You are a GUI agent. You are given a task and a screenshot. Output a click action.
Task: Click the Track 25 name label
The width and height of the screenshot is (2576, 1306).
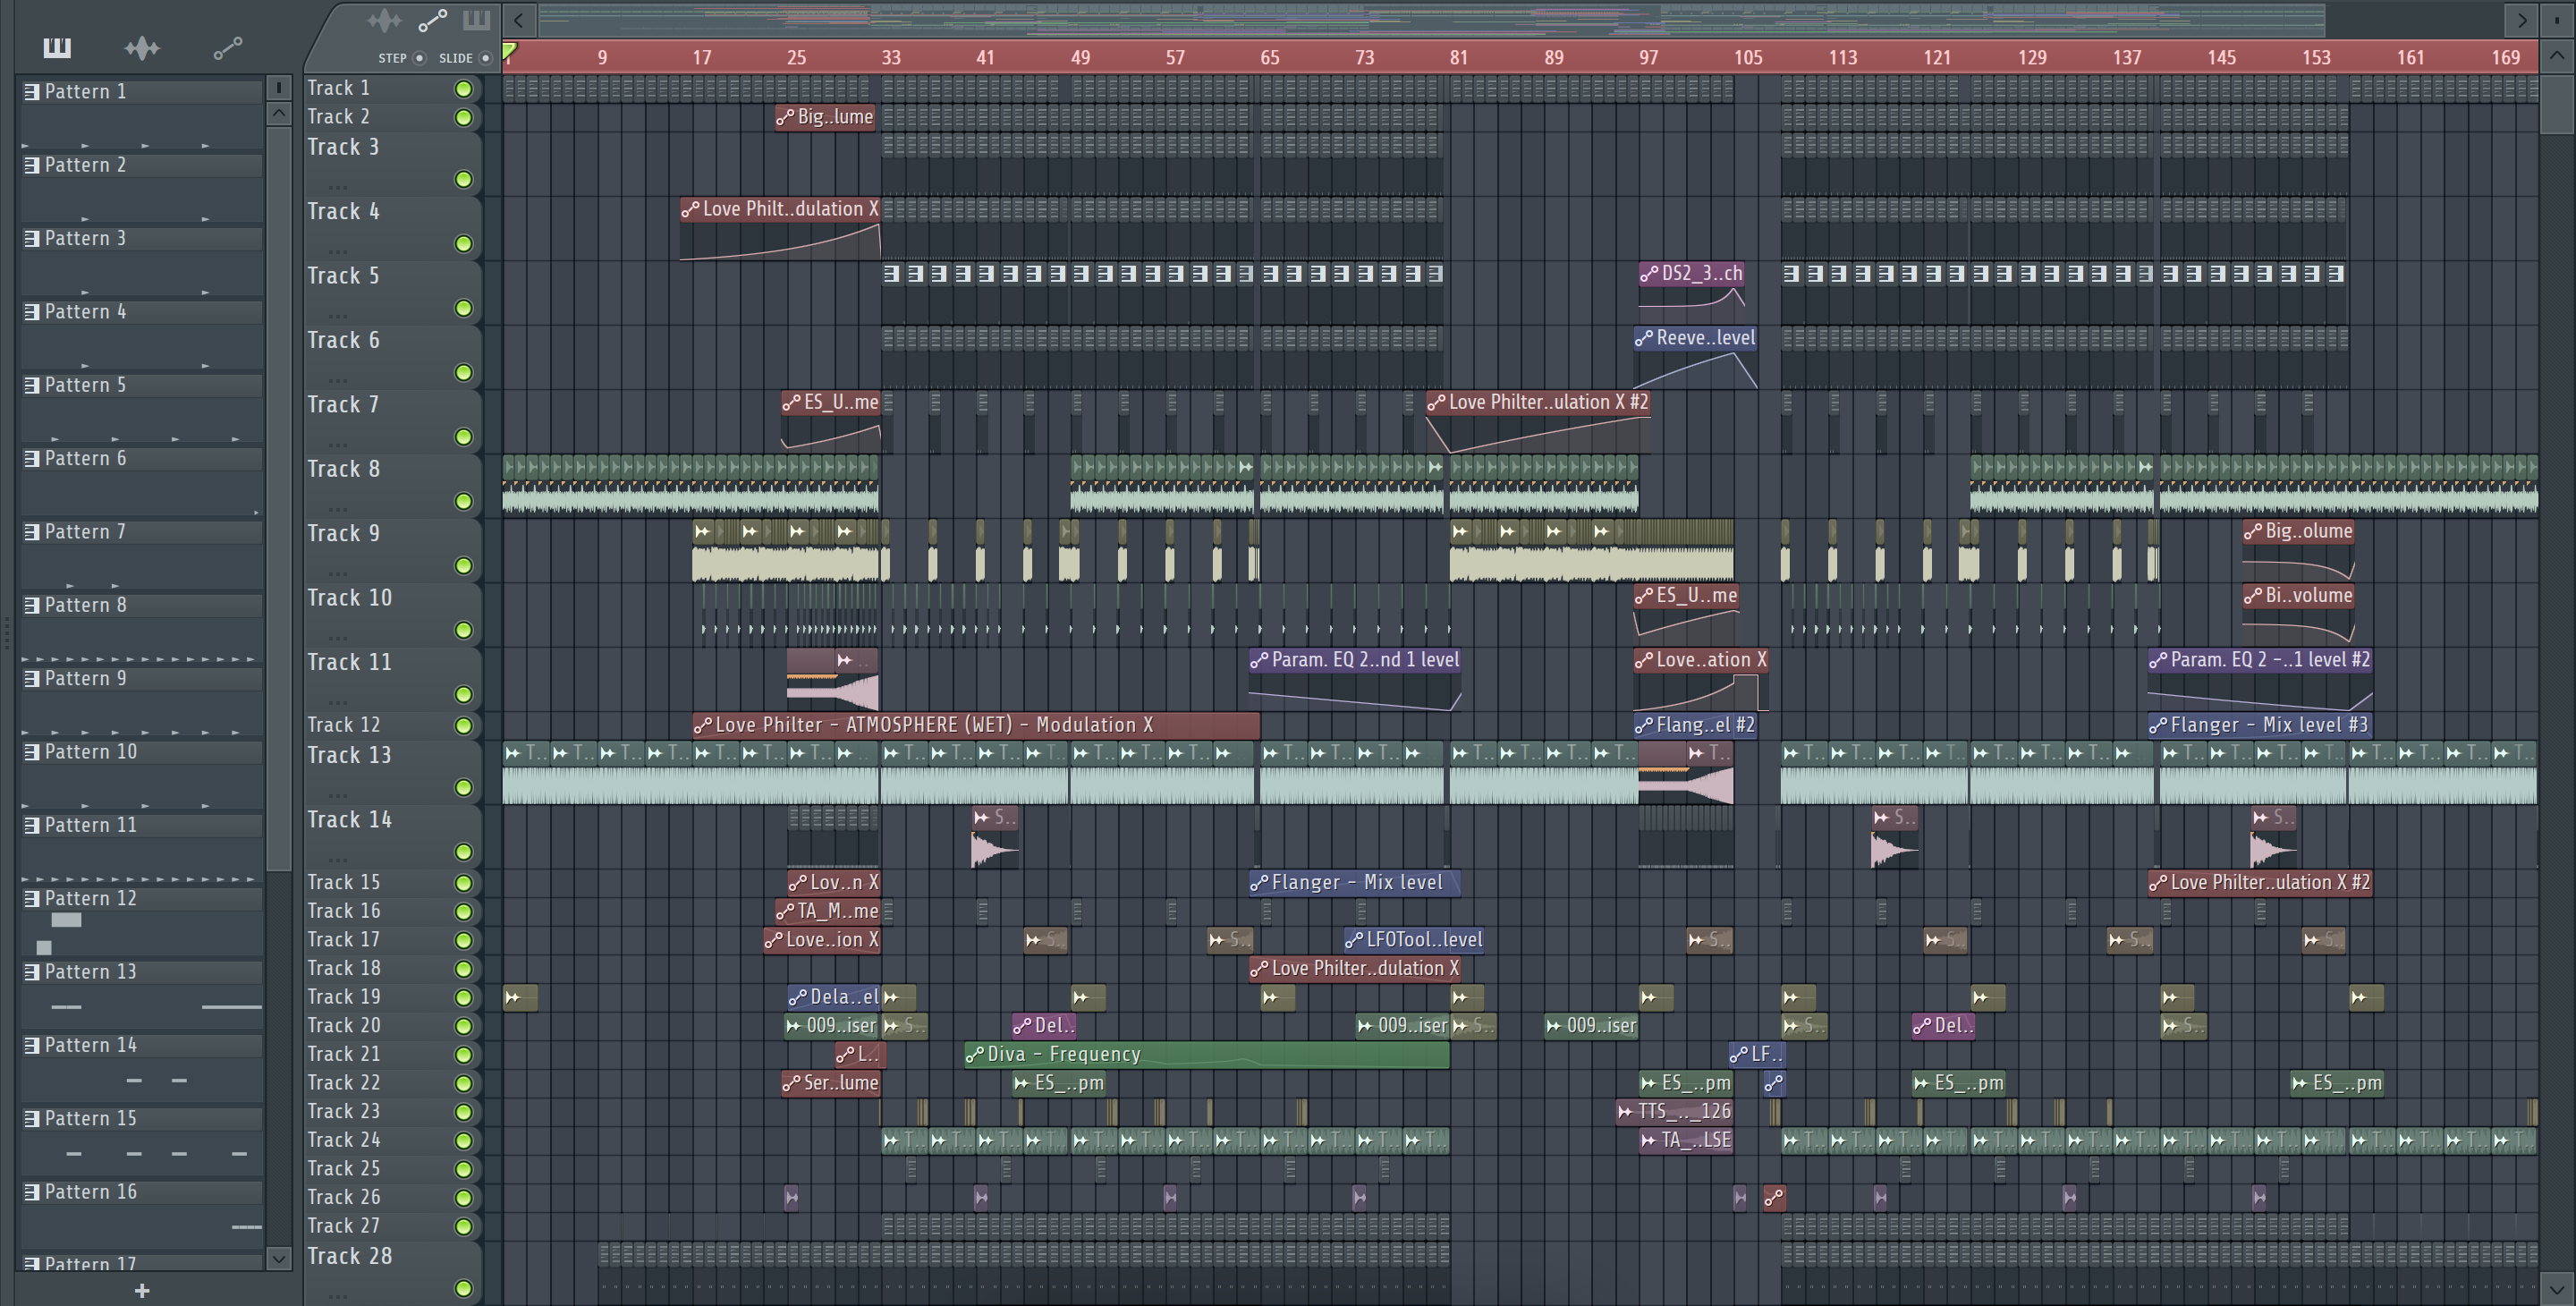[343, 1169]
